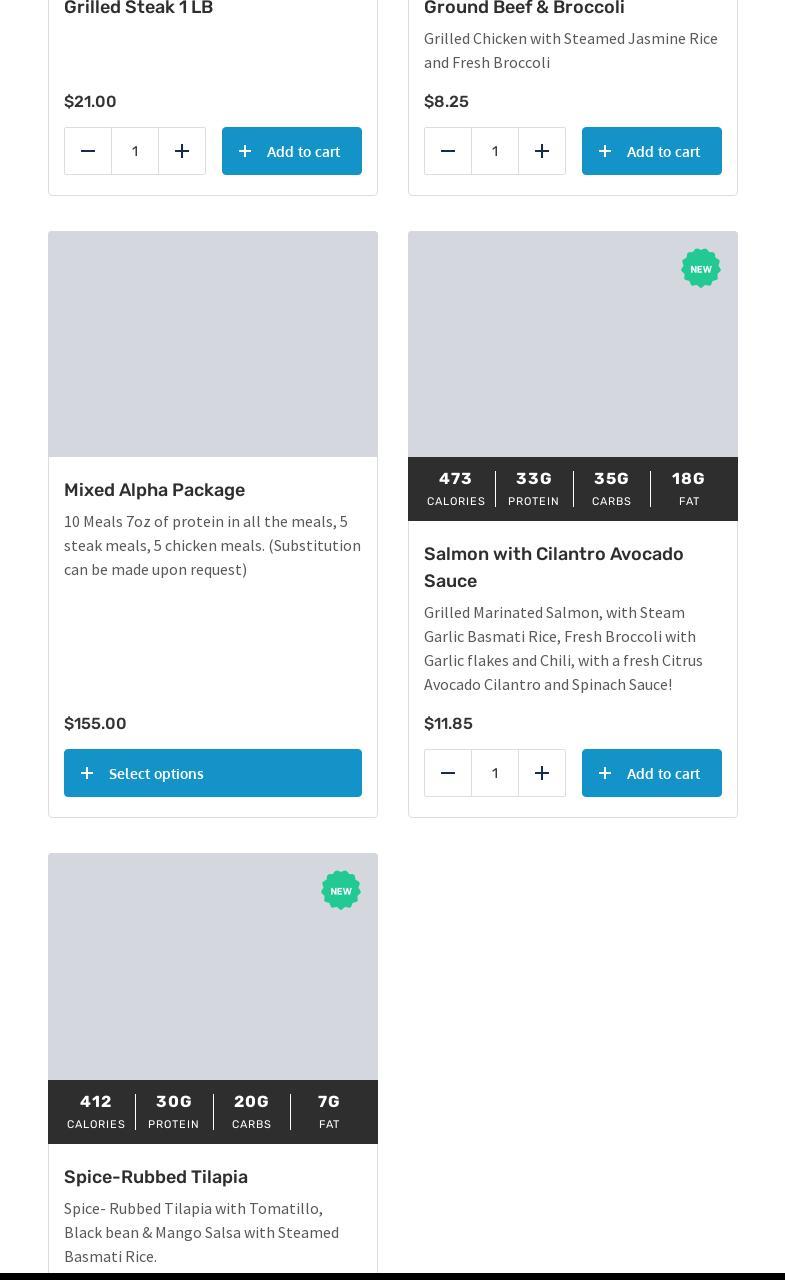Screen dimensions: 785x1280
Task: Add Grilled Steak 1 LB to cart
Action: [x=292, y=151]
